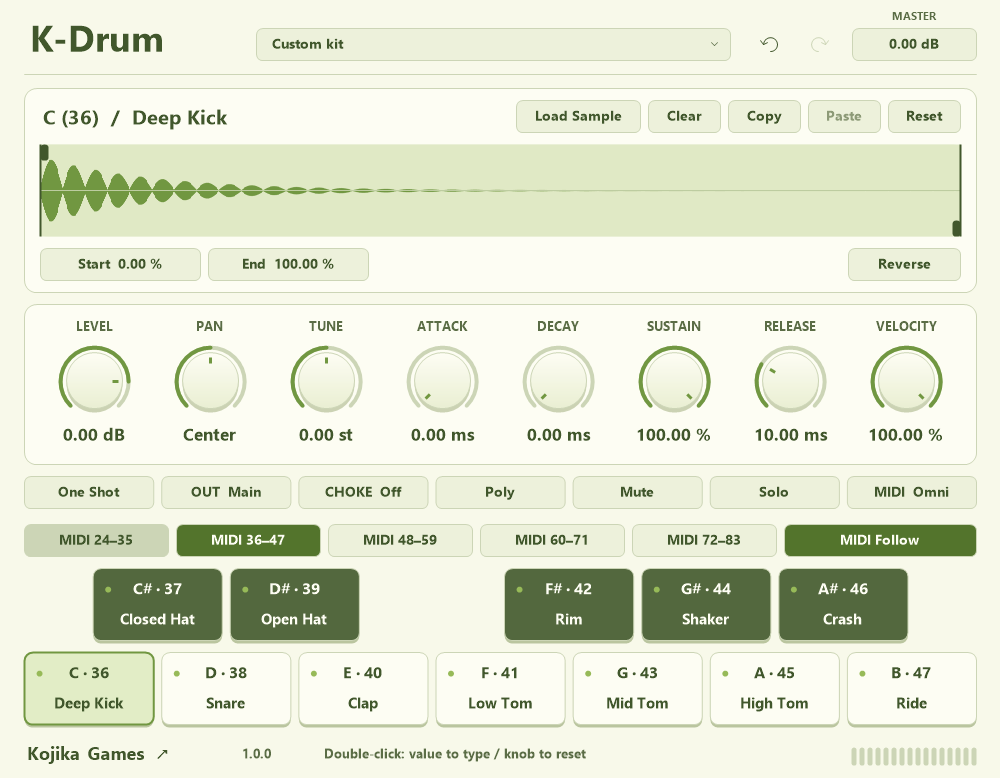Toggle the One Shot mode button

tap(89, 492)
